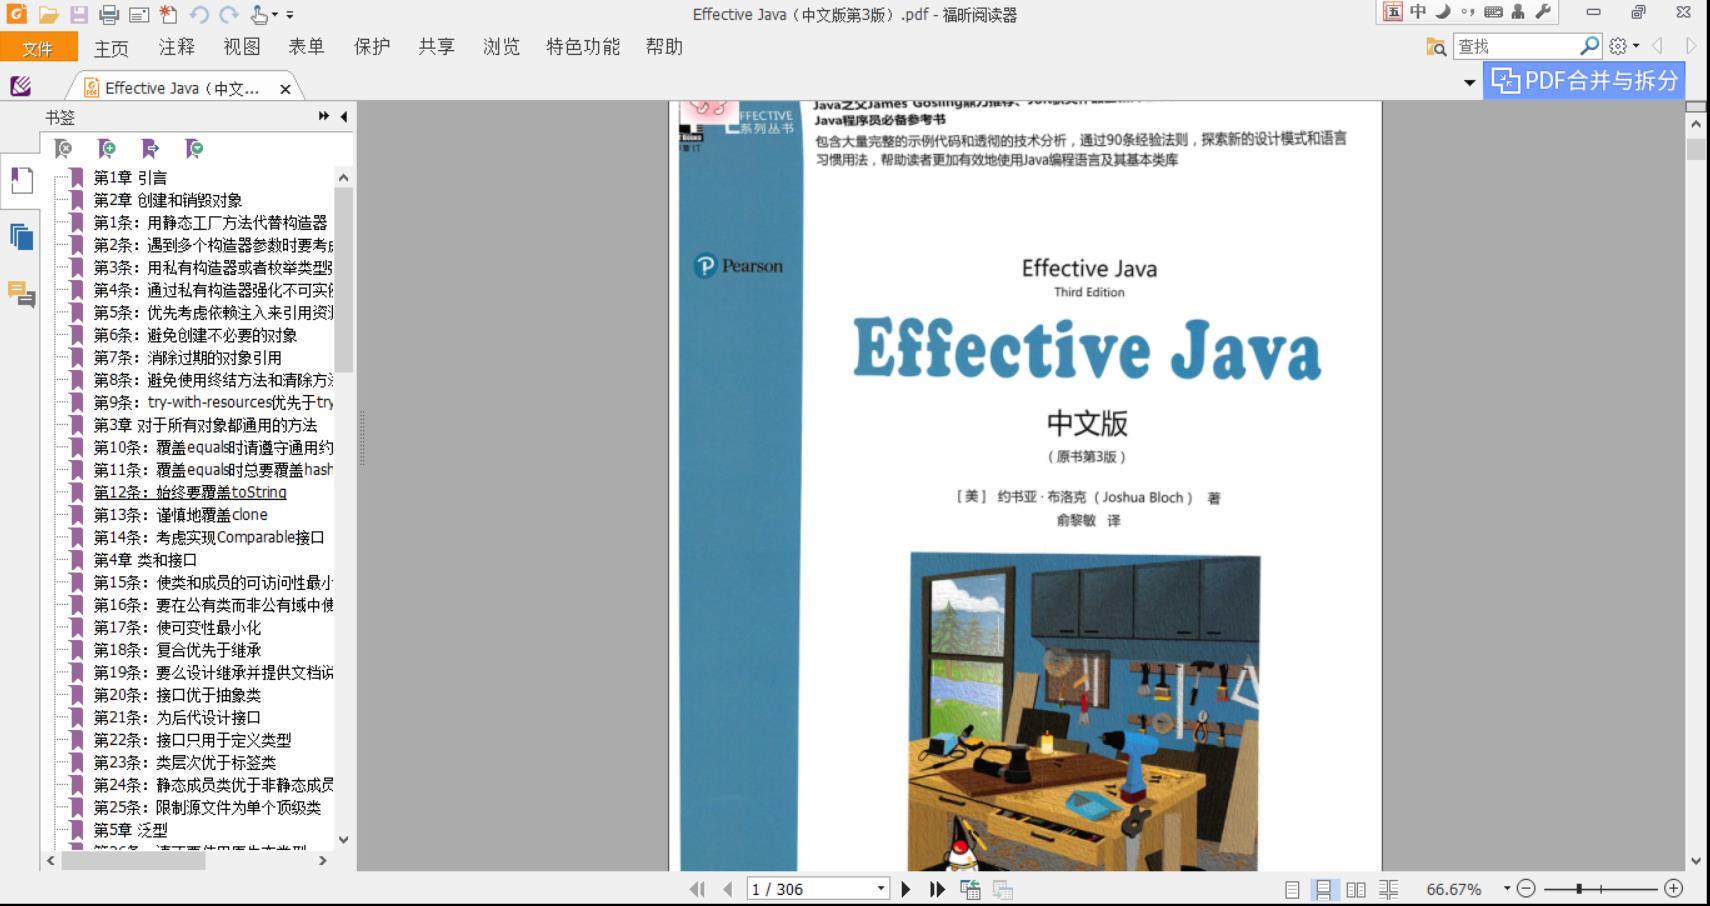The width and height of the screenshot is (1710, 906).
Task: Click the bookmark with arrow icon
Action: click(151, 148)
